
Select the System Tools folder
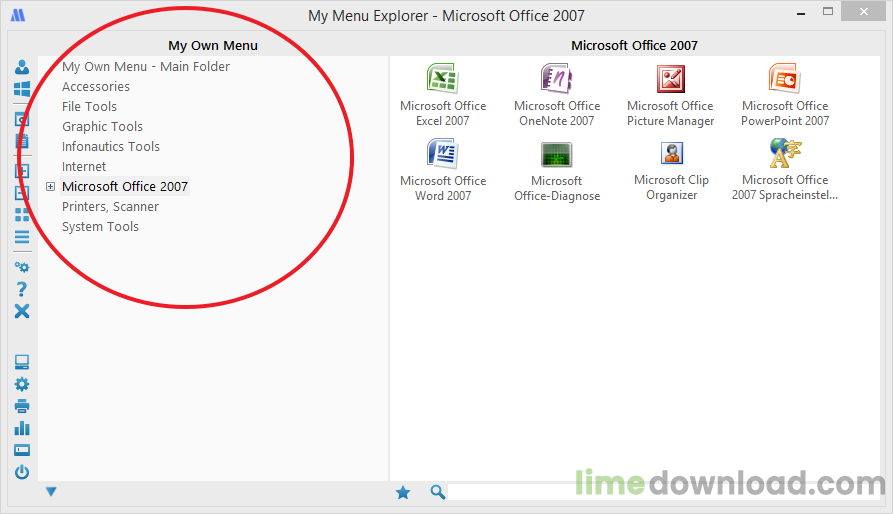(100, 227)
